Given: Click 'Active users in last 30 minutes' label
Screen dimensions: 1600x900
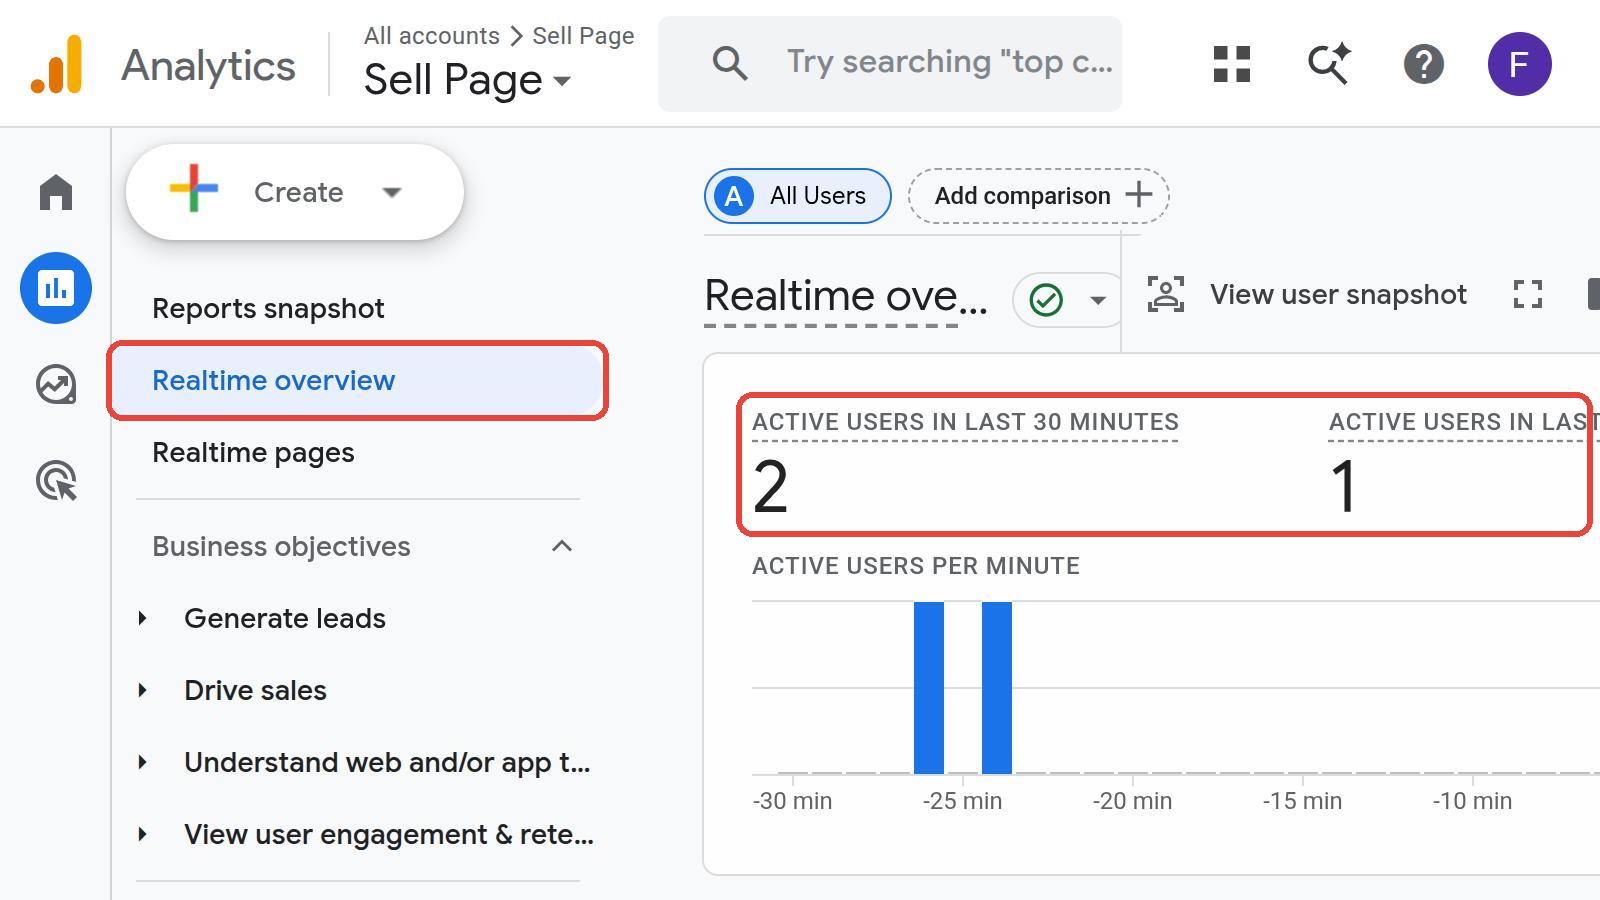Looking at the screenshot, I should (x=965, y=422).
